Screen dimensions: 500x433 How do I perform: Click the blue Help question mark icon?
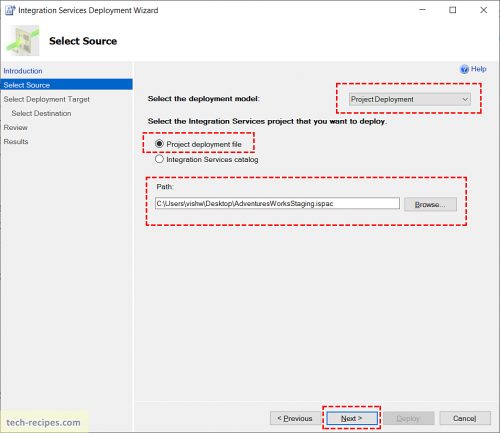tap(464, 69)
